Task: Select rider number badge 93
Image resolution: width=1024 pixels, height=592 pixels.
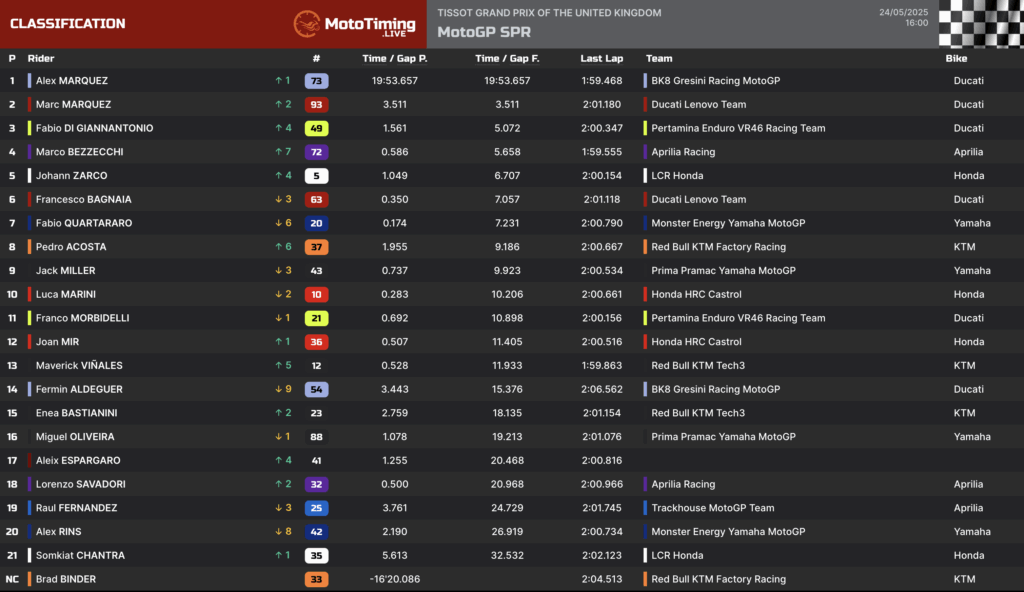Action: (316, 105)
